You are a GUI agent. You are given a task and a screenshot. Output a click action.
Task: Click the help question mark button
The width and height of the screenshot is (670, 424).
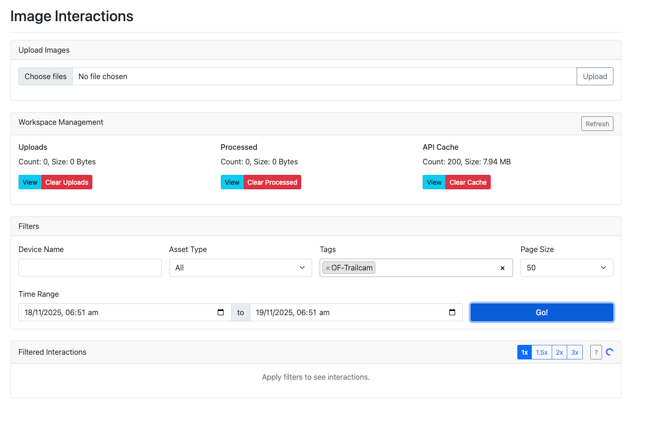(x=596, y=352)
